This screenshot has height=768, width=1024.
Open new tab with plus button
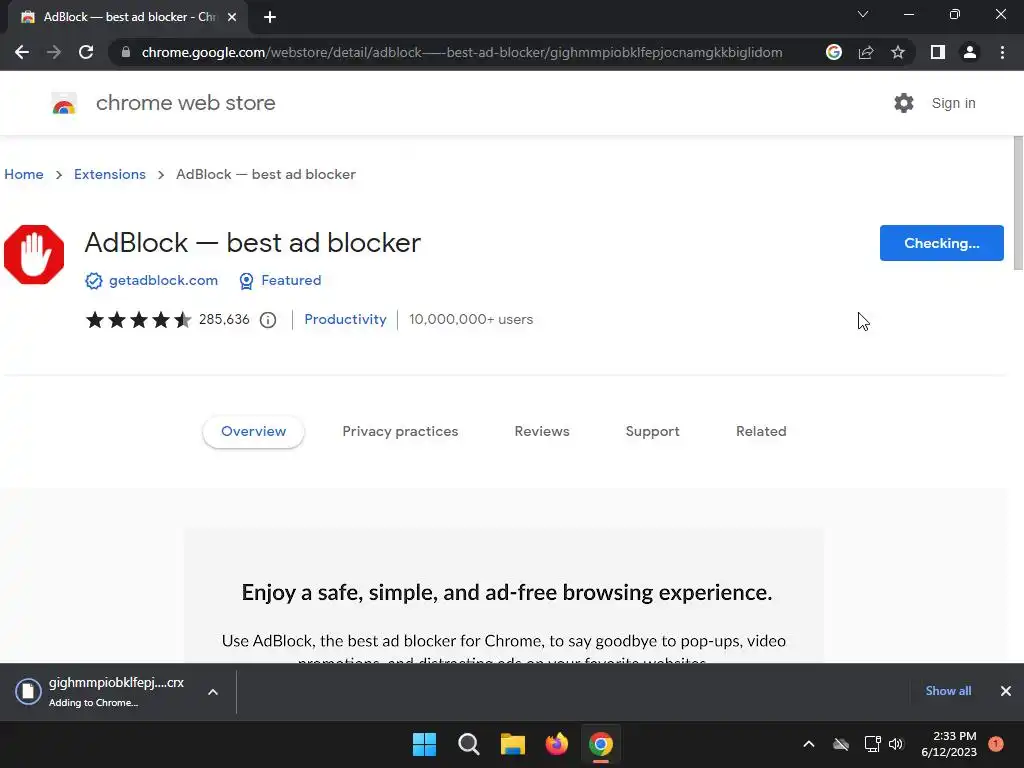coord(270,17)
